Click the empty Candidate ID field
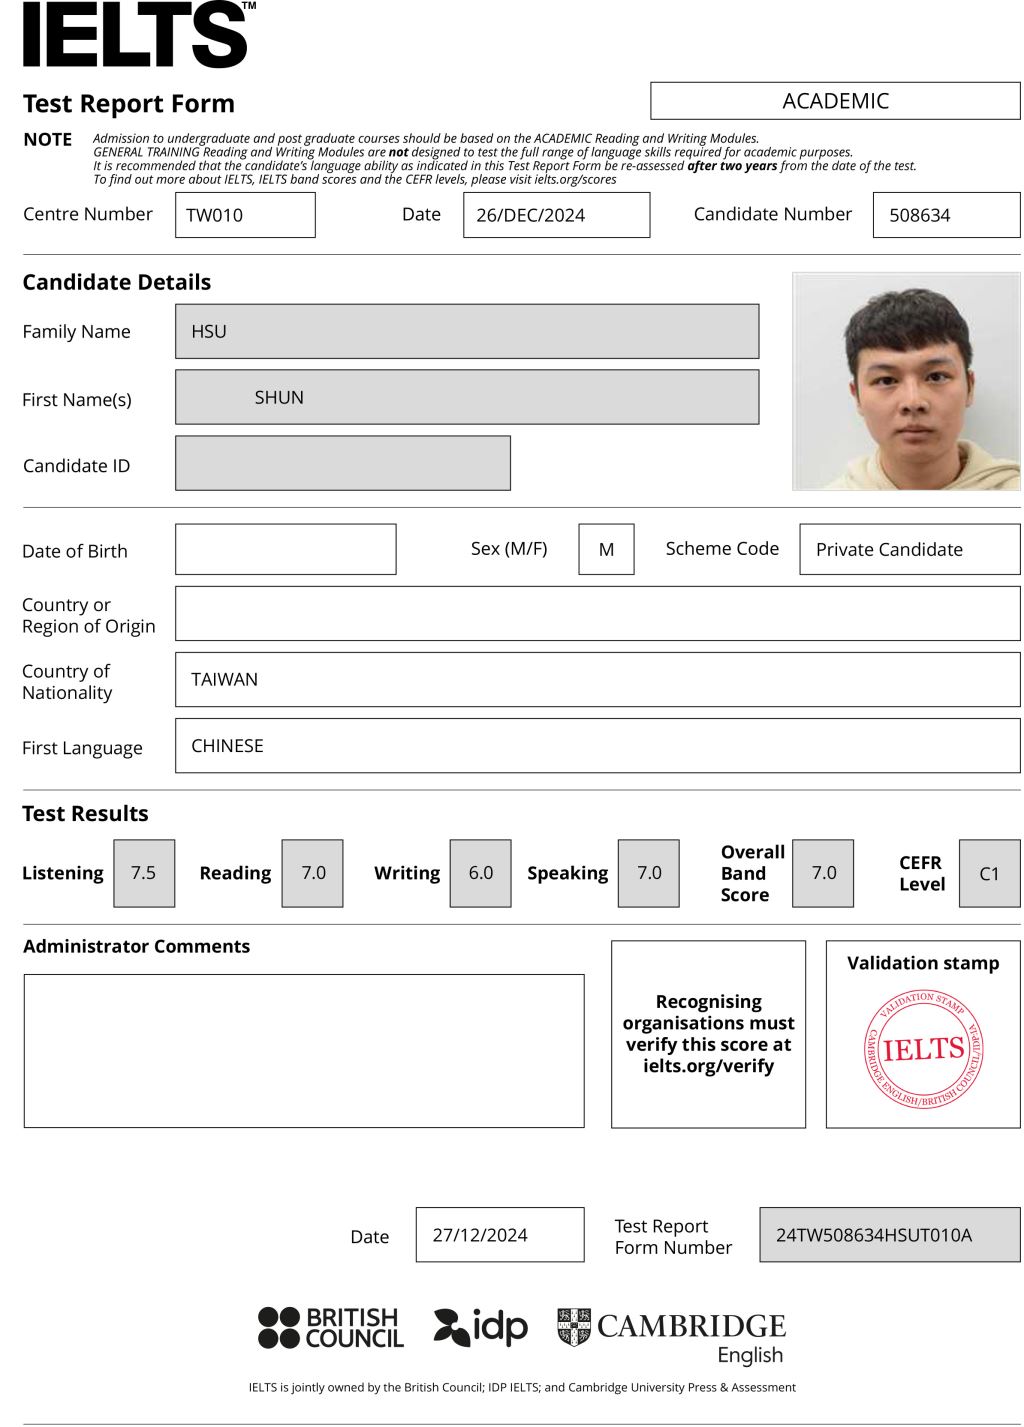Viewport: 1024px width, 1427px height. (x=343, y=463)
